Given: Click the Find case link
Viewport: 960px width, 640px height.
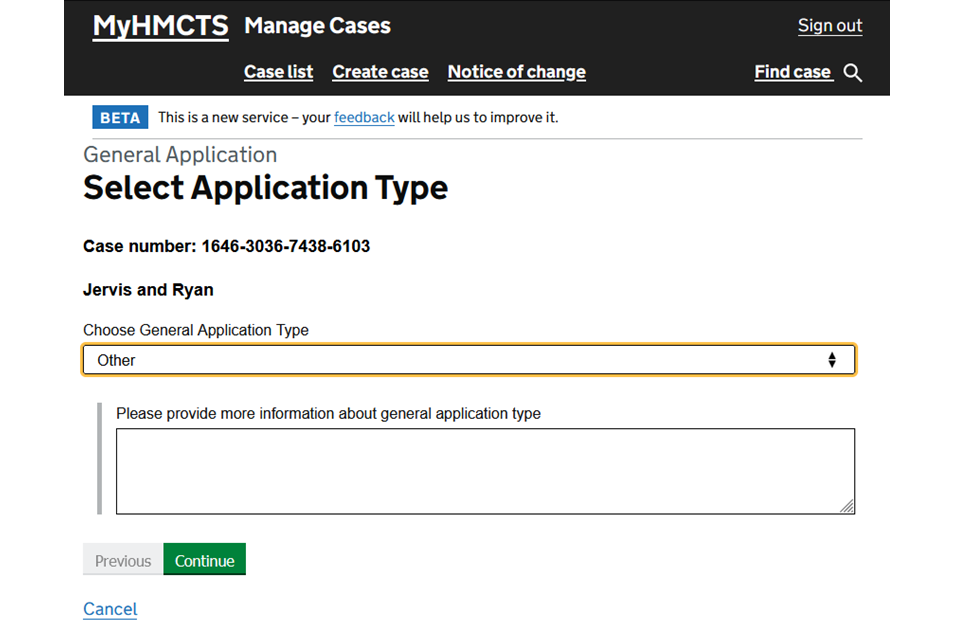Looking at the screenshot, I should 793,72.
